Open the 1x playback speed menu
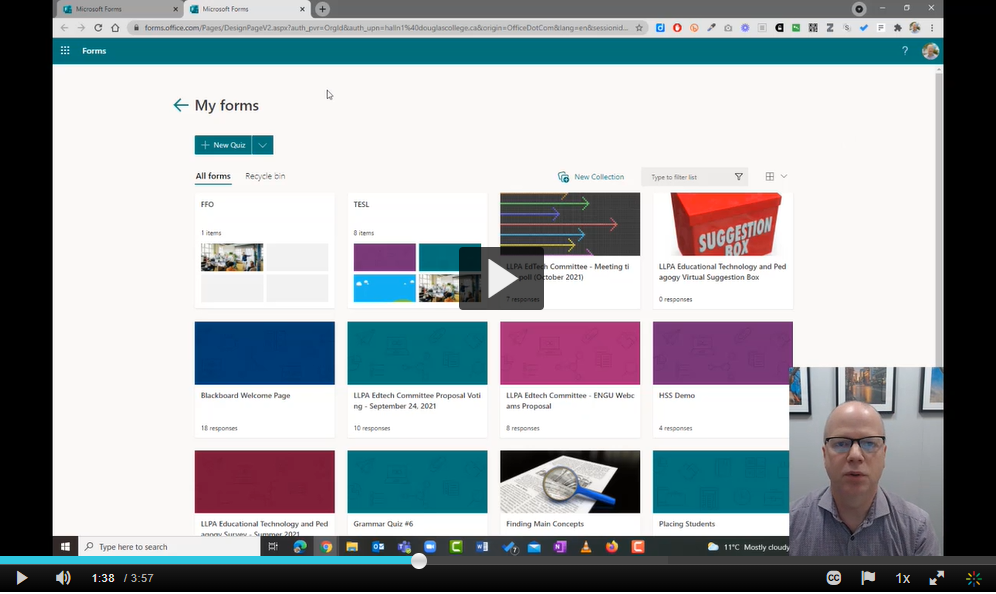Viewport: 996px width, 594px height. click(x=902, y=578)
